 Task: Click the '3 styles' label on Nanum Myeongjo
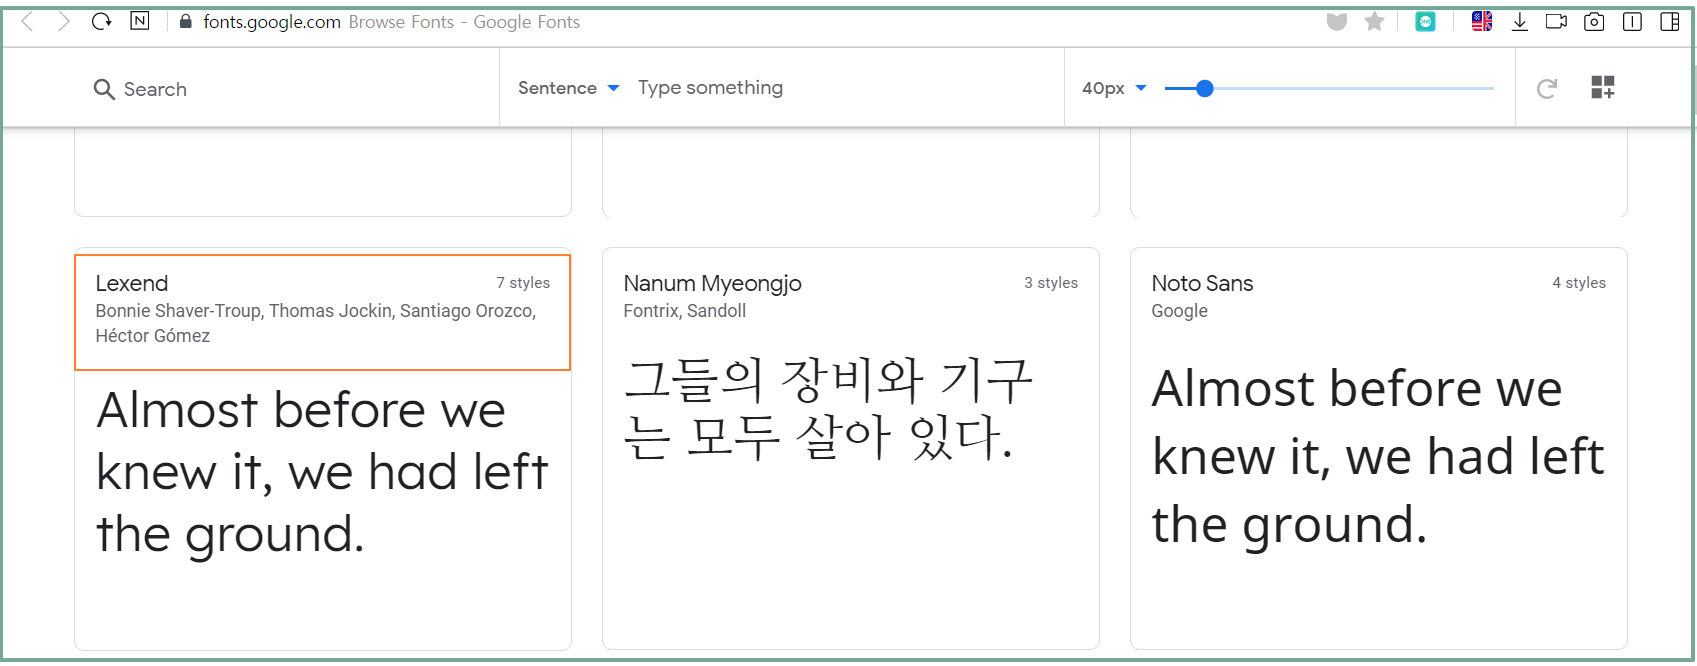[1051, 283]
